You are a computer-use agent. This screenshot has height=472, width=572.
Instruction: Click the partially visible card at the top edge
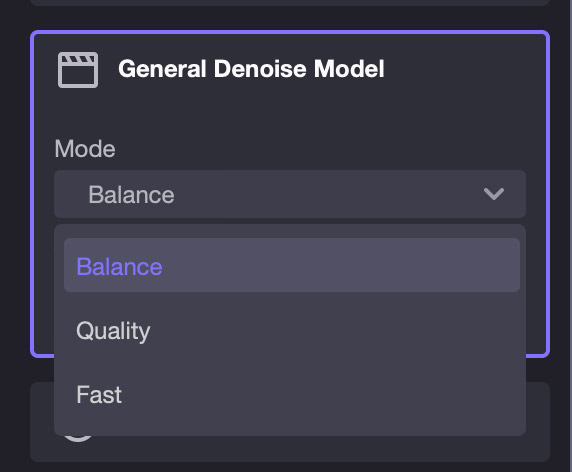[x=290, y=3]
